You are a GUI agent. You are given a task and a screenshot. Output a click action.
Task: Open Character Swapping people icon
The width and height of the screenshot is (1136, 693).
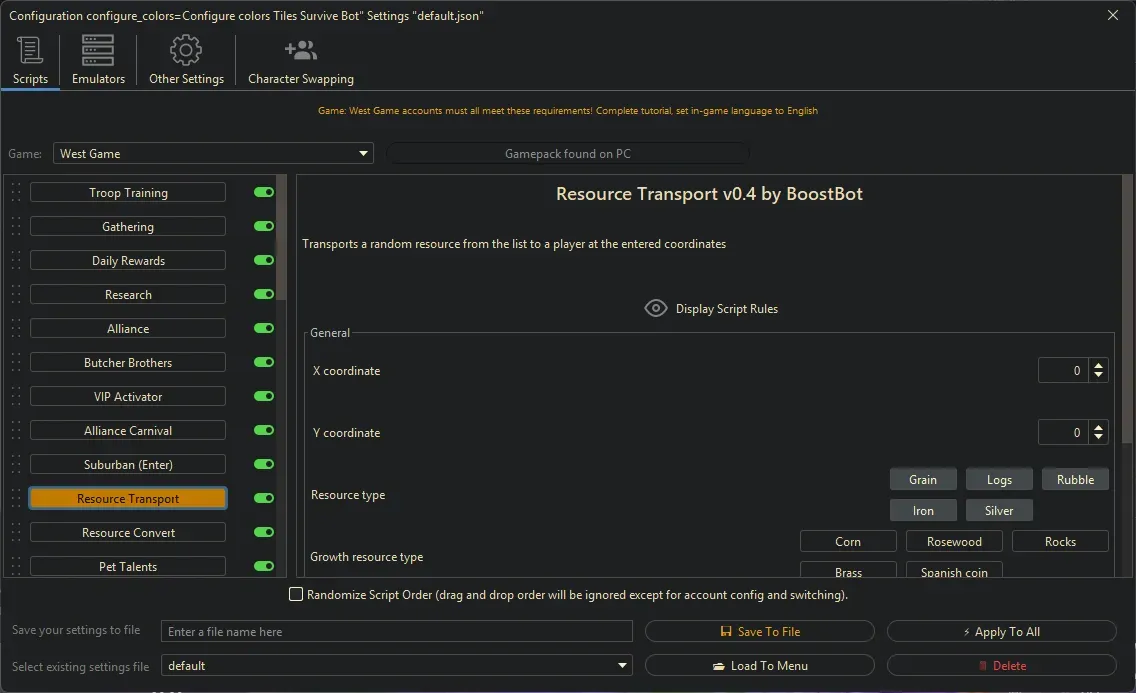pyautogui.click(x=300, y=50)
